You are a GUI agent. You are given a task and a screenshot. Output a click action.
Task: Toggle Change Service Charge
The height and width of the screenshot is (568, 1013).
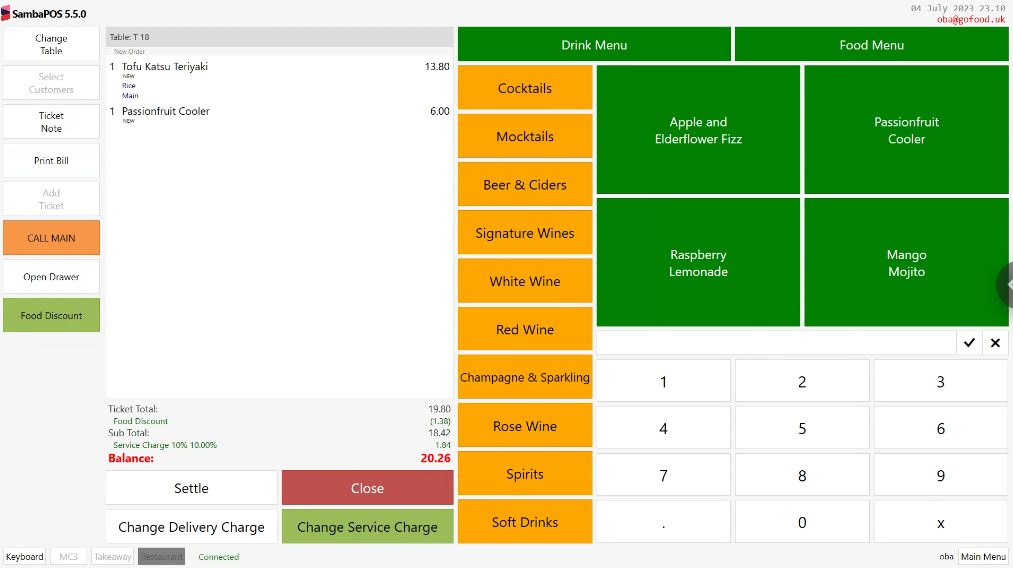[367, 527]
